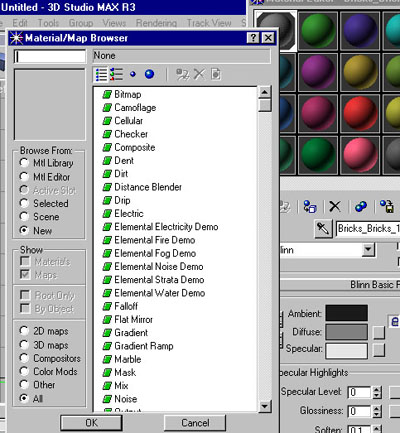The width and height of the screenshot is (400, 433).
Task: Open the Edit menu
Action: tap(20, 23)
